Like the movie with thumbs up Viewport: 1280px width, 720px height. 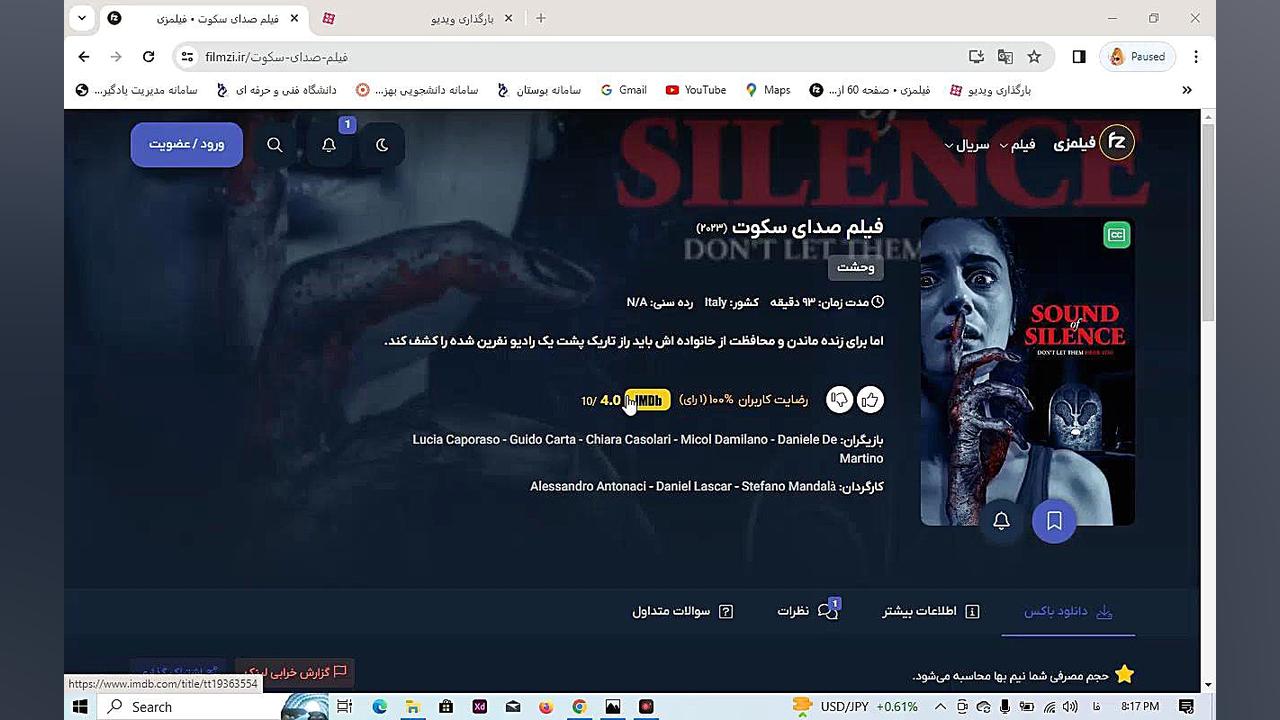pyautogui.click(x=870, y=399)
